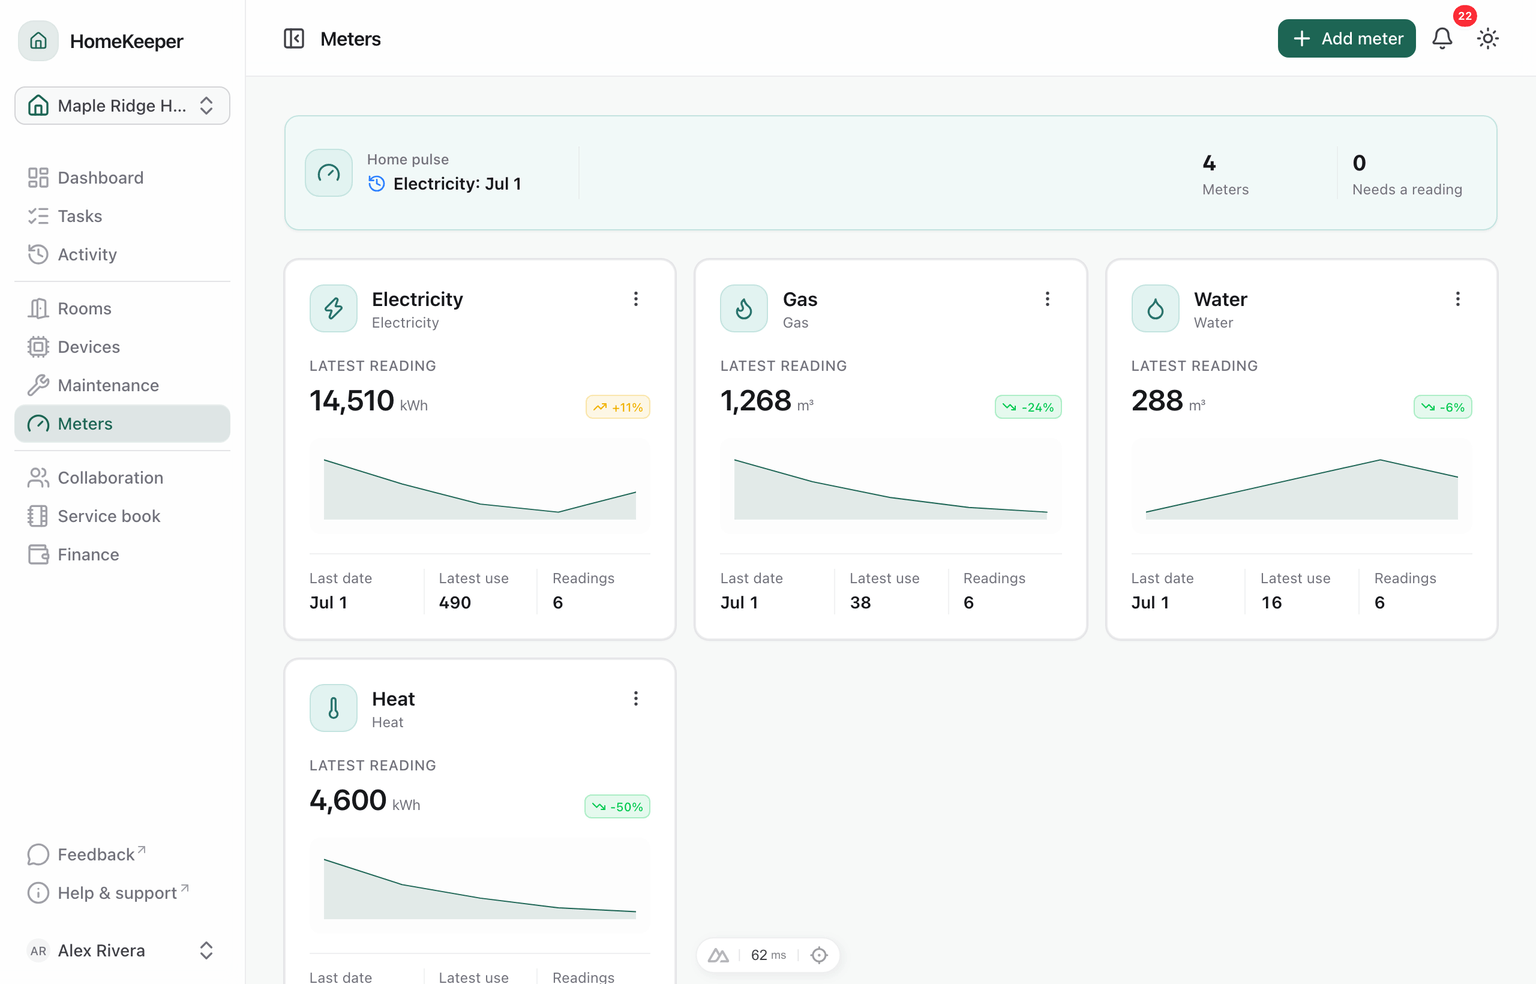This screenshot has height=984, width=1536.
Task: Toggle the sidebar collapse icon
Action: point(294,39)
